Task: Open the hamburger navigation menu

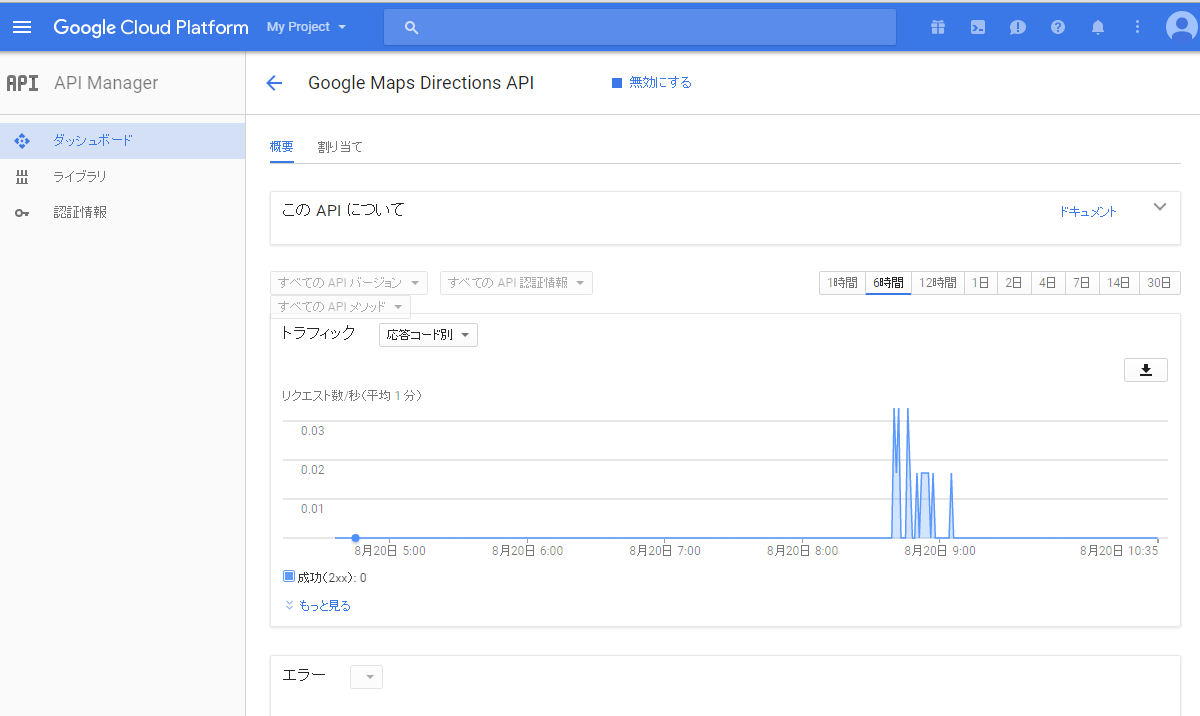Action: tap(22, 27)
